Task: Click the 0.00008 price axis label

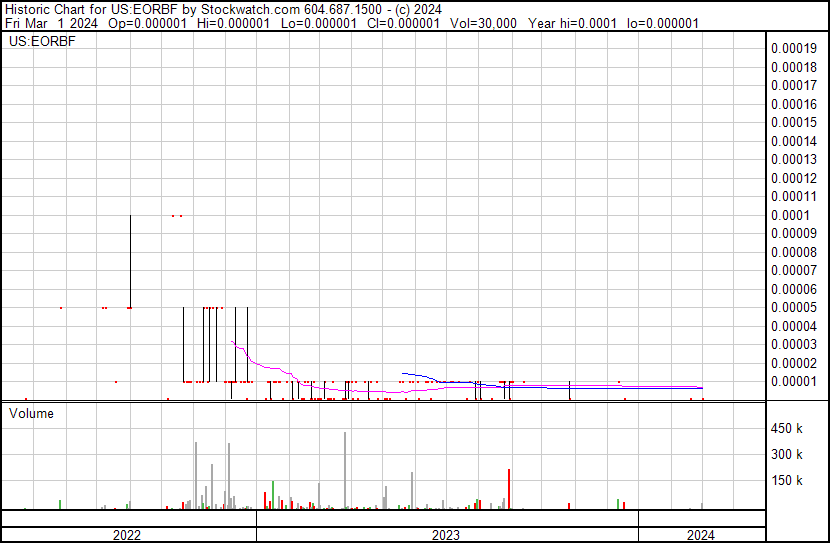Action: pyautogui.click(x=794, y=252)
